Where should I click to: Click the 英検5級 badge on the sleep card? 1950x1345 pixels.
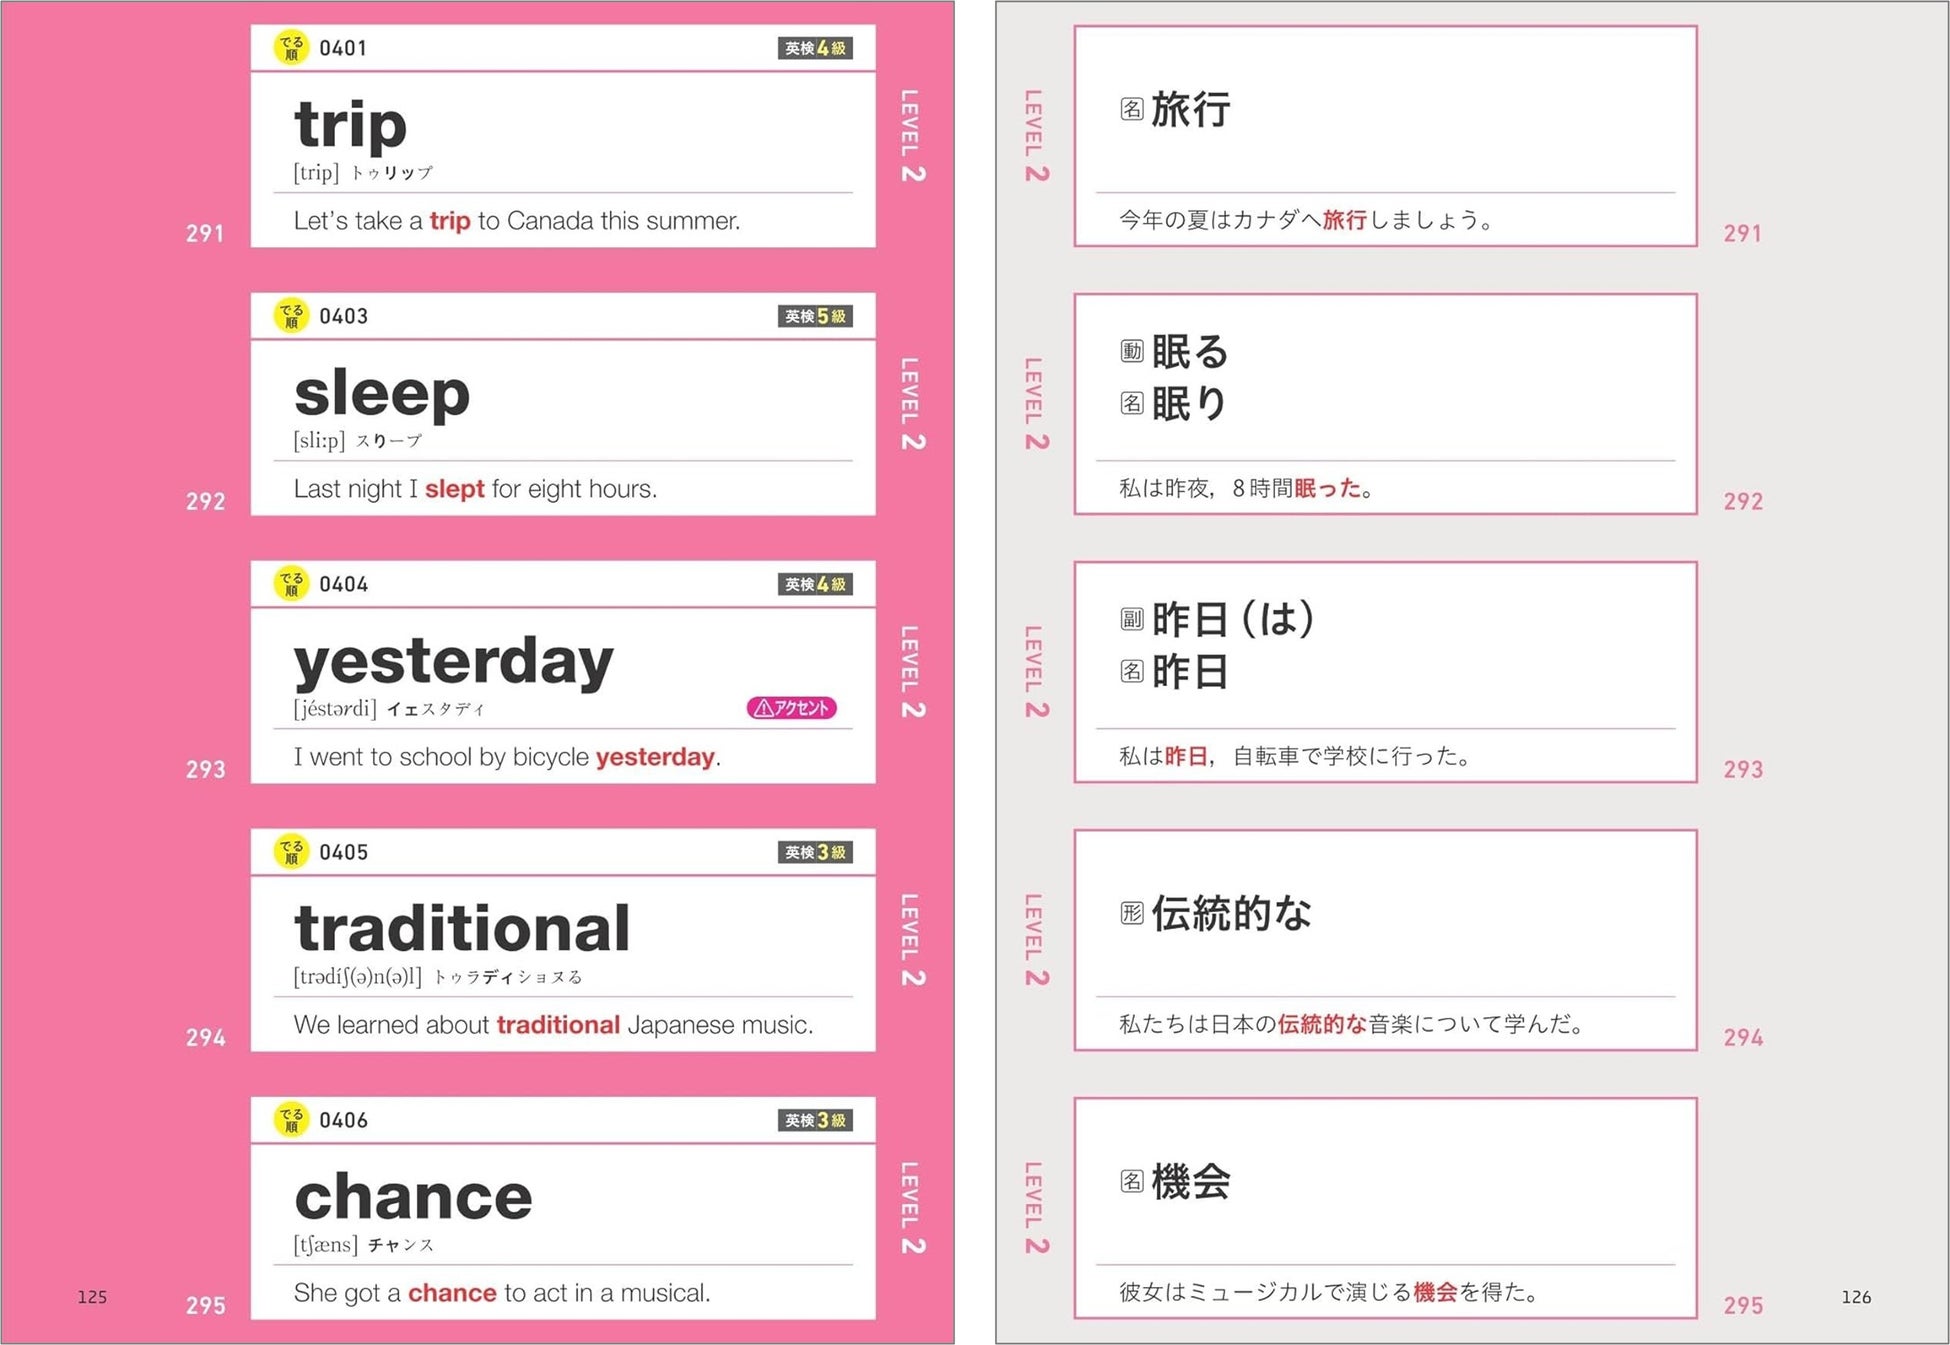815,316
